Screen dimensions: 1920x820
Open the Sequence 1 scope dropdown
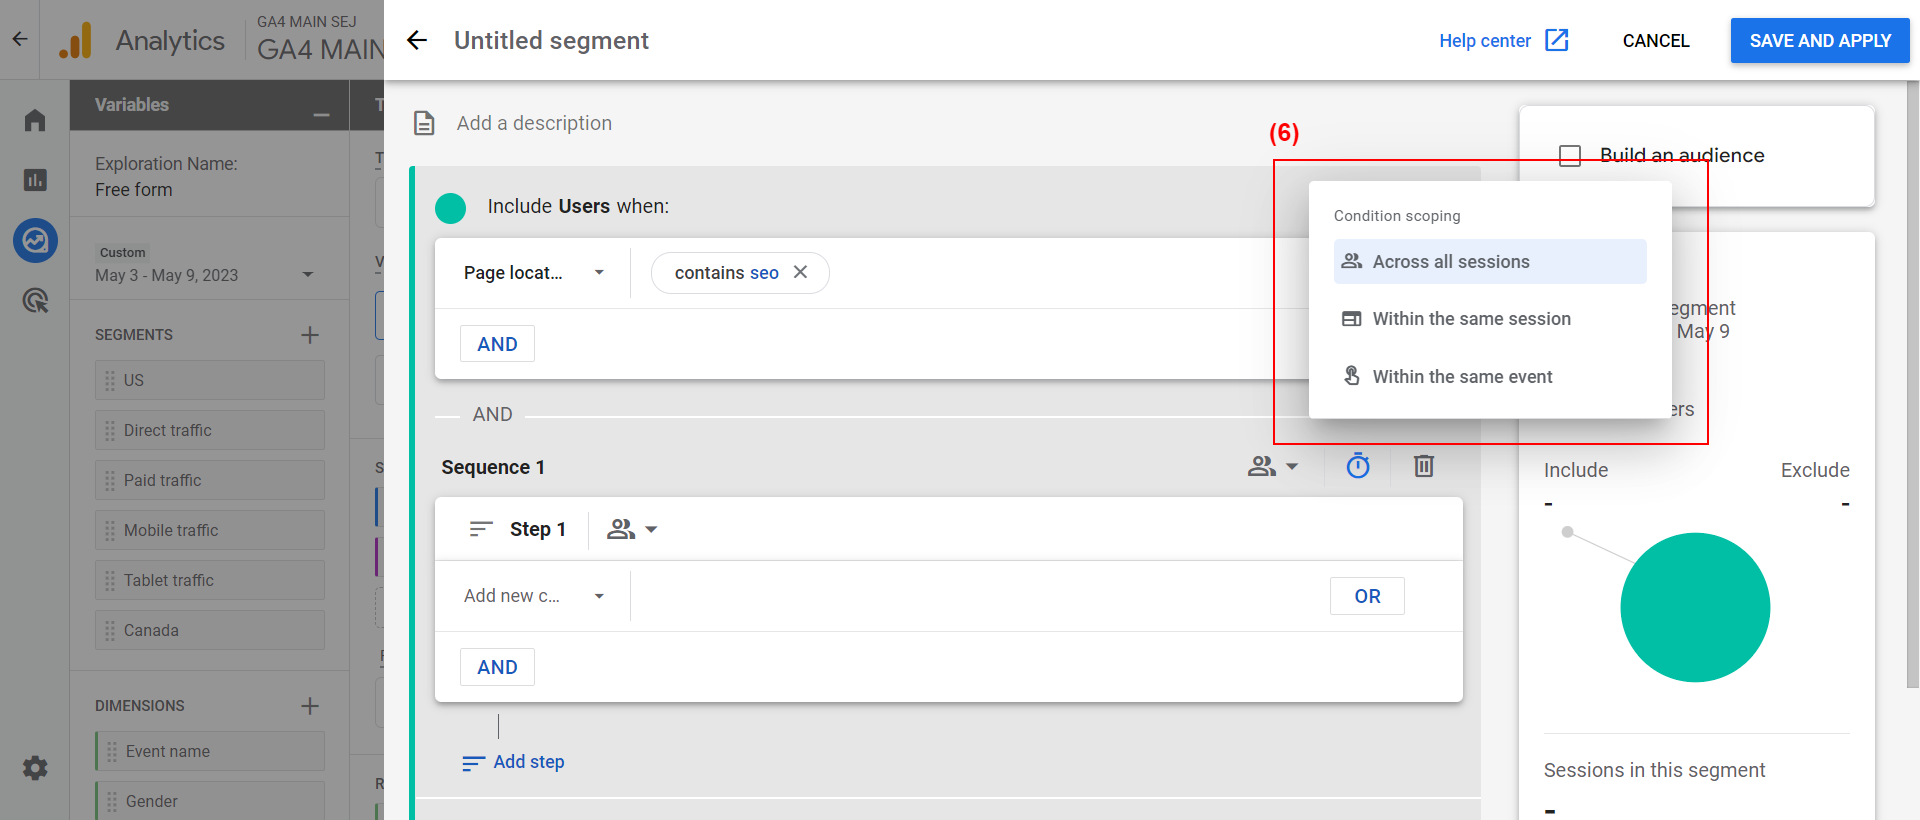[1273, 466]
